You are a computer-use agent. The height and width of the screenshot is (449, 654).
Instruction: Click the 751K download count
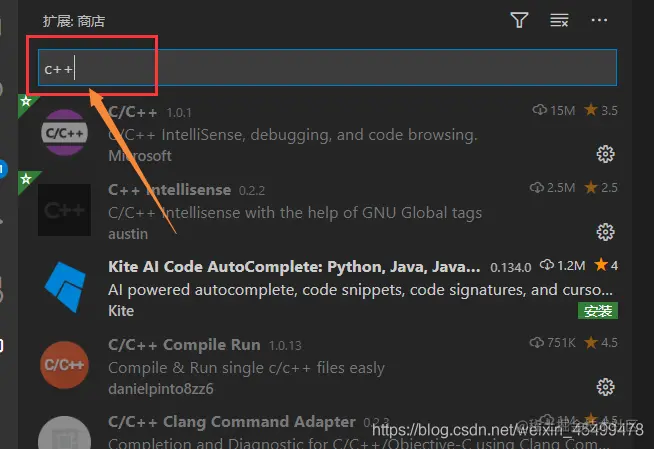tap(552, 343)
